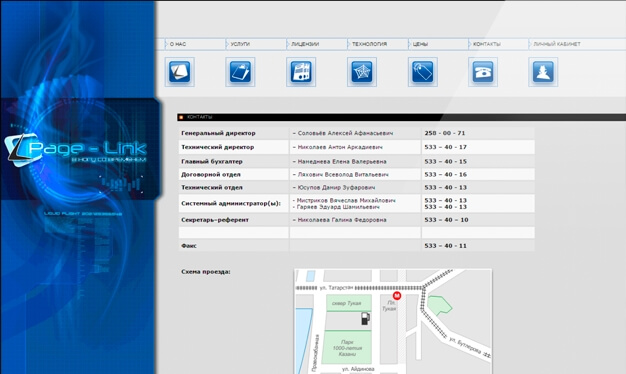Open the directions map image

[393, 321]
